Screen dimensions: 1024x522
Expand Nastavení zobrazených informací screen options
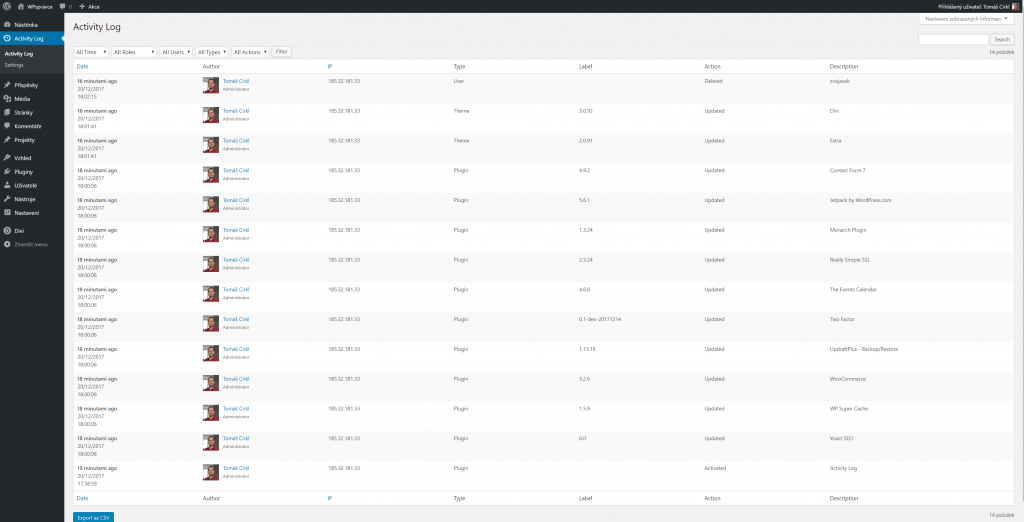coord(969,19)
